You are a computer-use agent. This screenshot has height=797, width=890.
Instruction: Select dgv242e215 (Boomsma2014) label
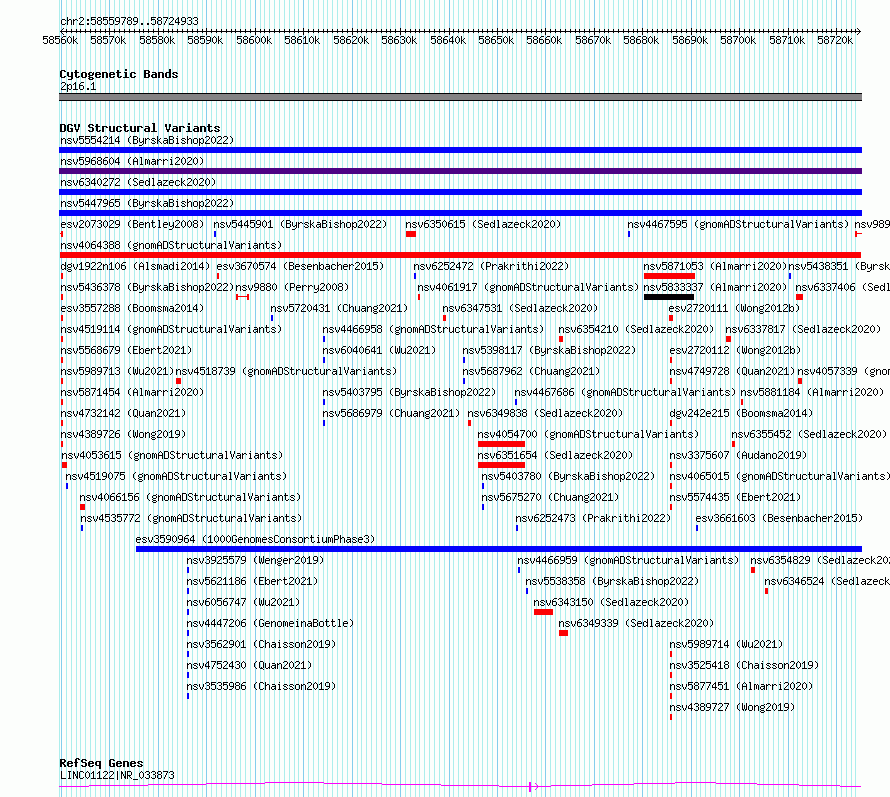(741, 413)
